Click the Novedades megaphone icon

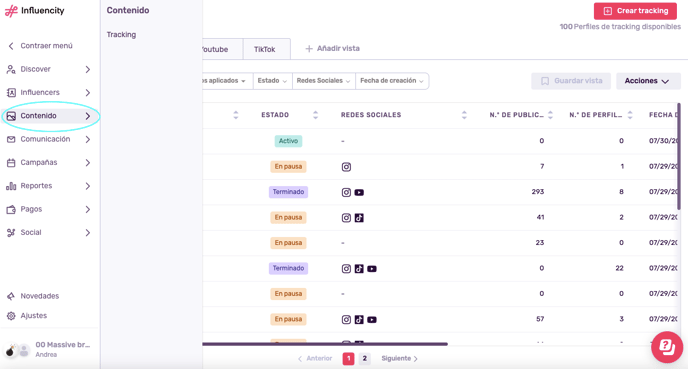[11, 296]
